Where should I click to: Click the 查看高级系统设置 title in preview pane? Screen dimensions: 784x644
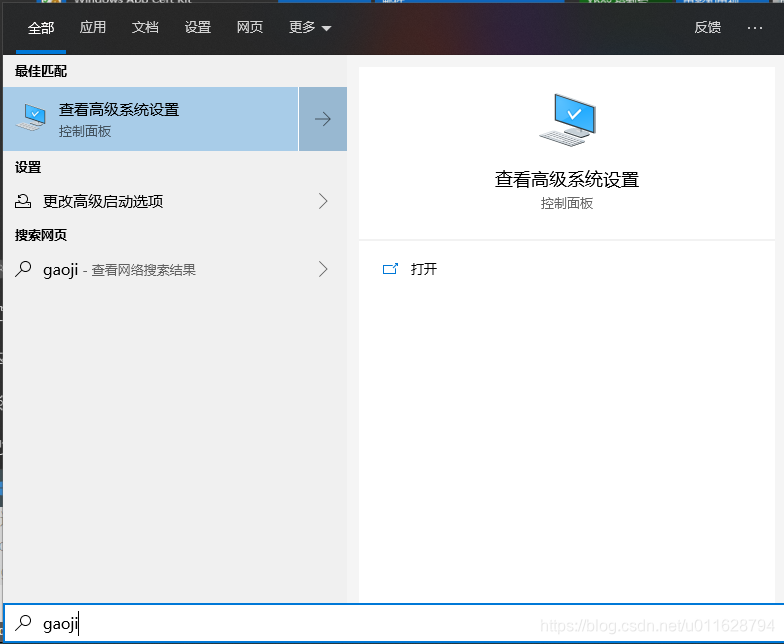(x=567, y=180)
